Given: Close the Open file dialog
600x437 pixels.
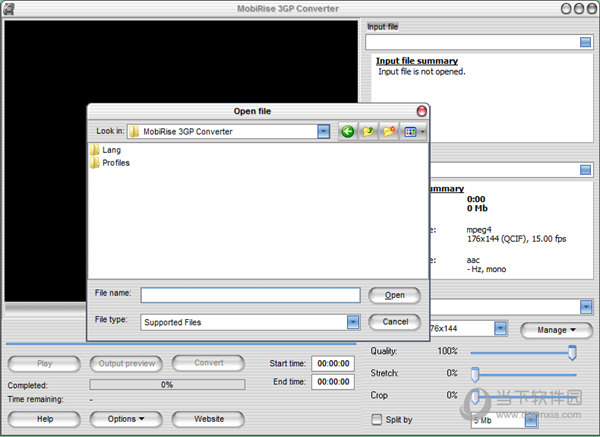Looking at the screenshot, I should tap(421, 111).
